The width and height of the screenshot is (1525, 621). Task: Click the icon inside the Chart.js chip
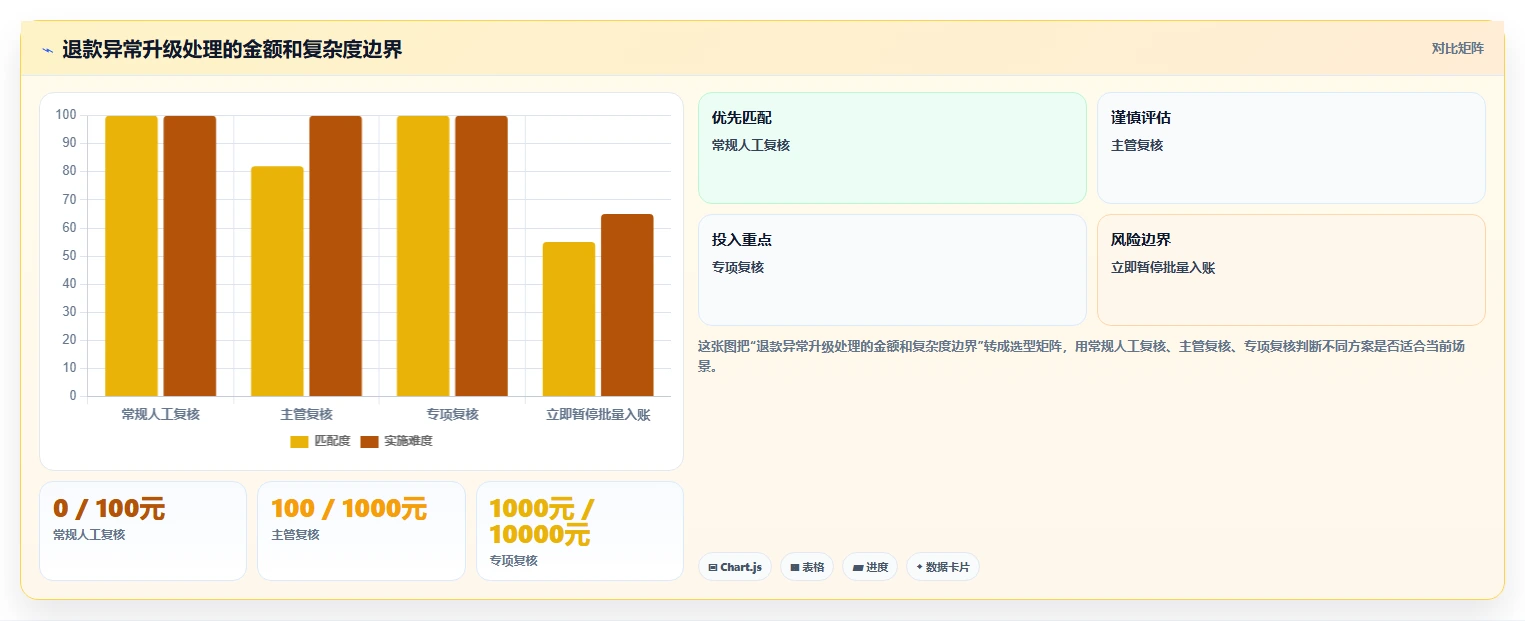pos(712,567)
